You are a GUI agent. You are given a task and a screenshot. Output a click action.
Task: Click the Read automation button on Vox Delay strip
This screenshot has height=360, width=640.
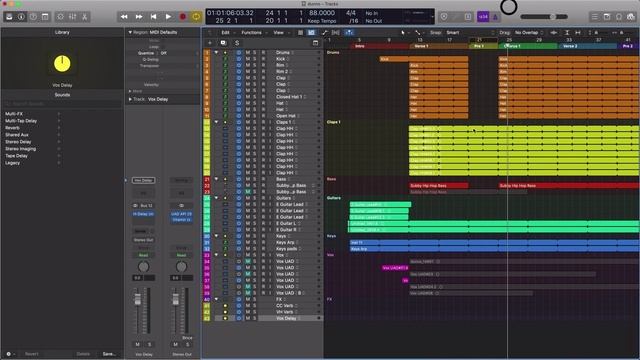click(x=143, y=255)
